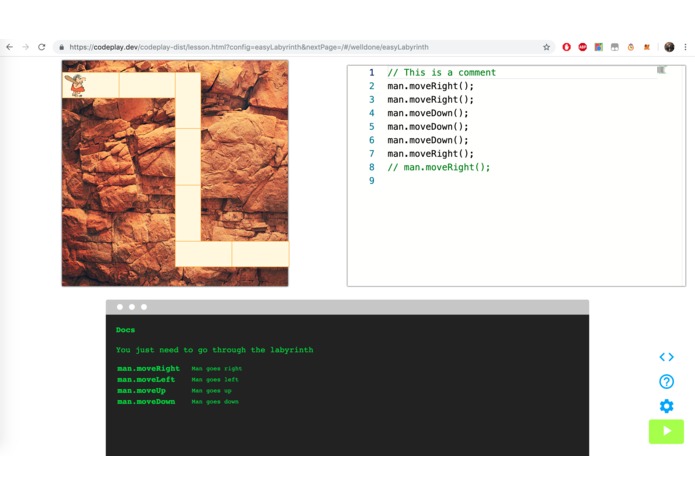The height and width of the screenshot is (494, 695).
Task: Run the code with the green play button
Action: [x=666, y=431]
